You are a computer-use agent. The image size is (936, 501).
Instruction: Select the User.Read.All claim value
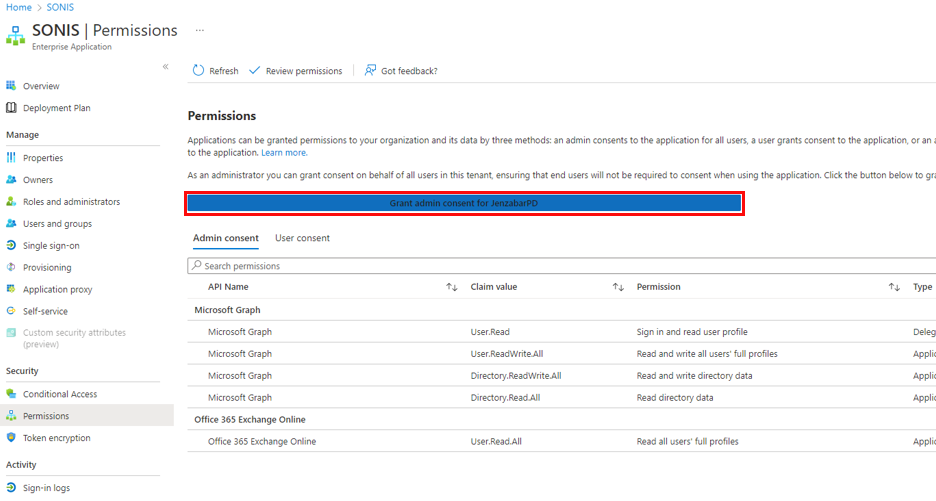pyautogui.click(x=496, y=441)
